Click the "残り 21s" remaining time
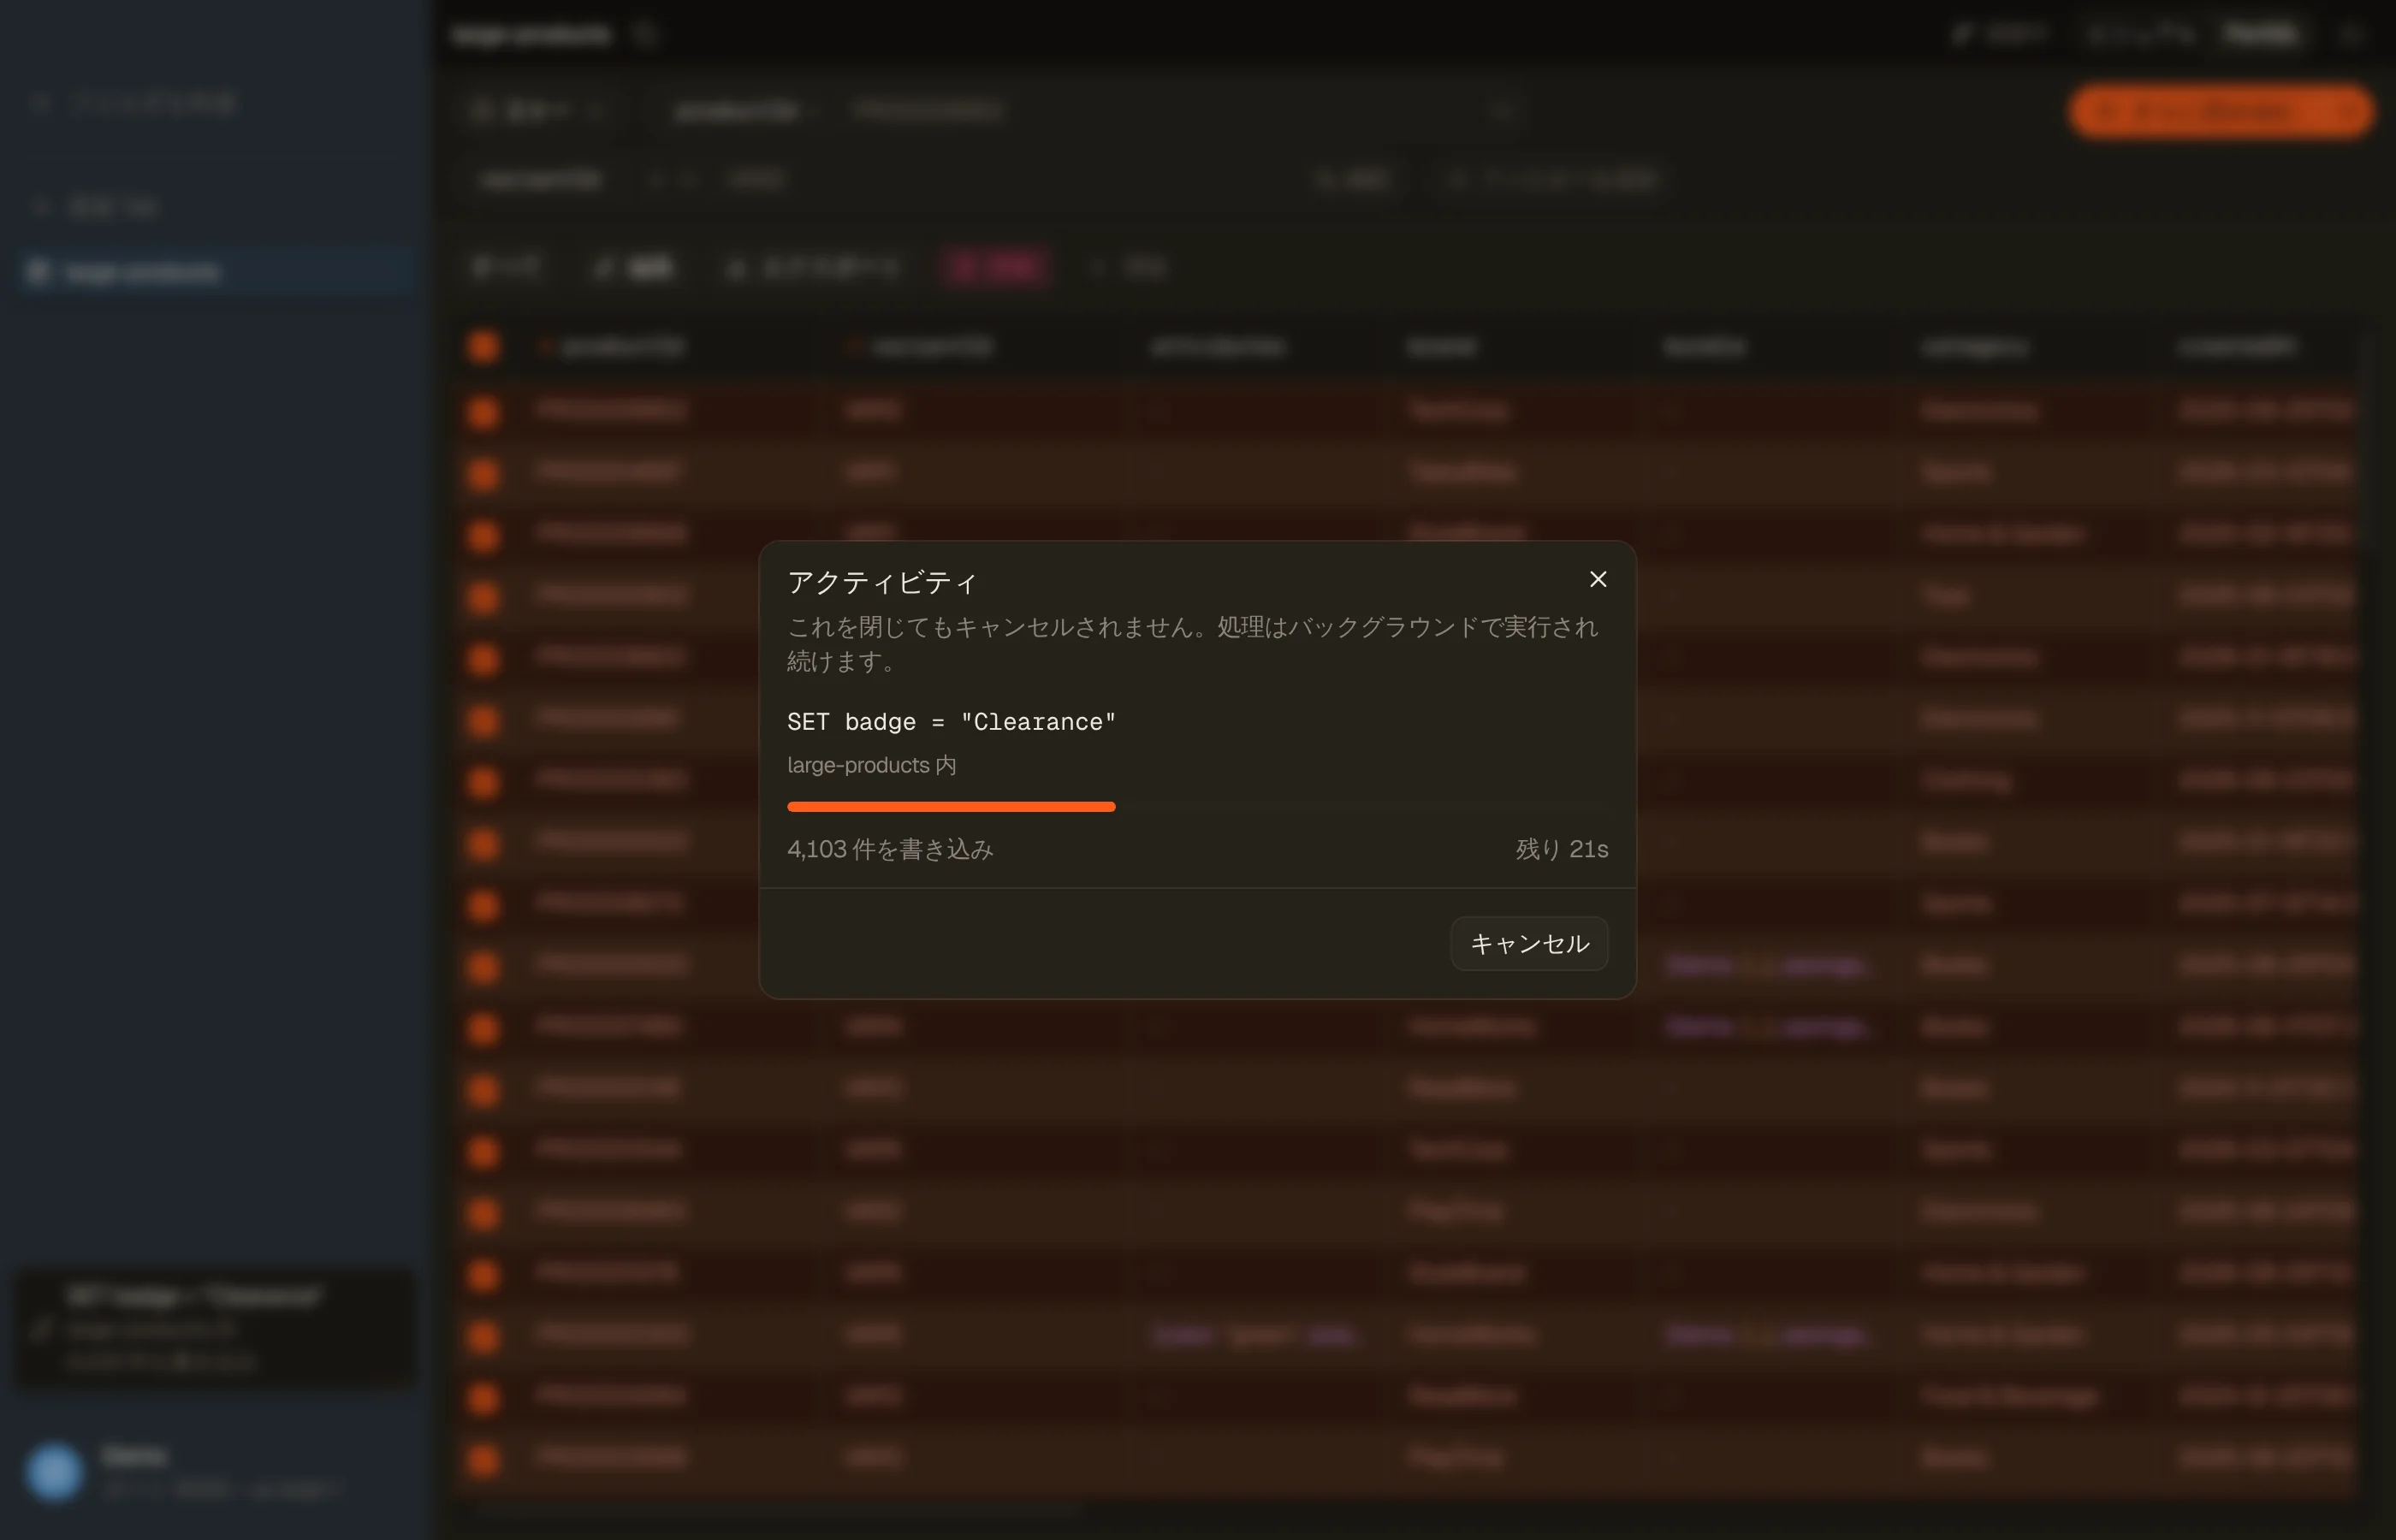 pyautogui.click(x=1562, y=849)
